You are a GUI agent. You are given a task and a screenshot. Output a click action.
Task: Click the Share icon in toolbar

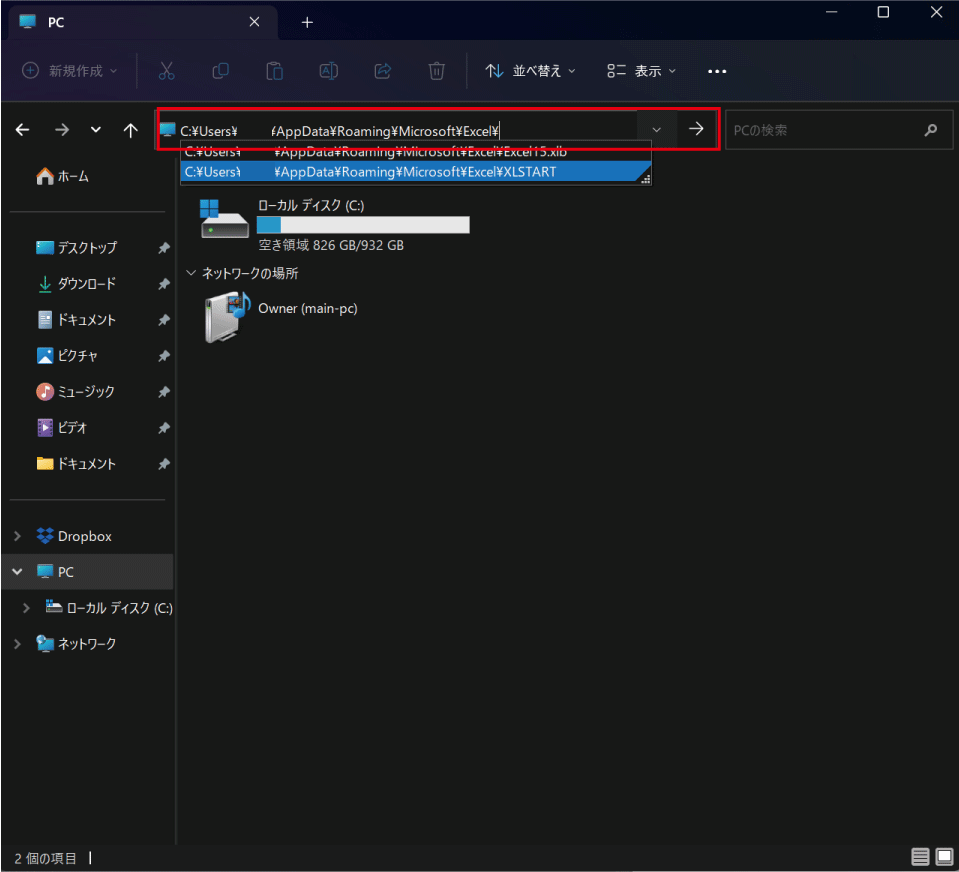(382, 71)
